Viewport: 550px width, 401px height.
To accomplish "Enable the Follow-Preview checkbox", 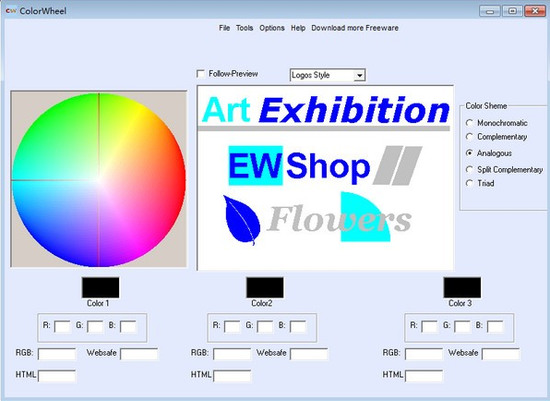I will [201, 74].
